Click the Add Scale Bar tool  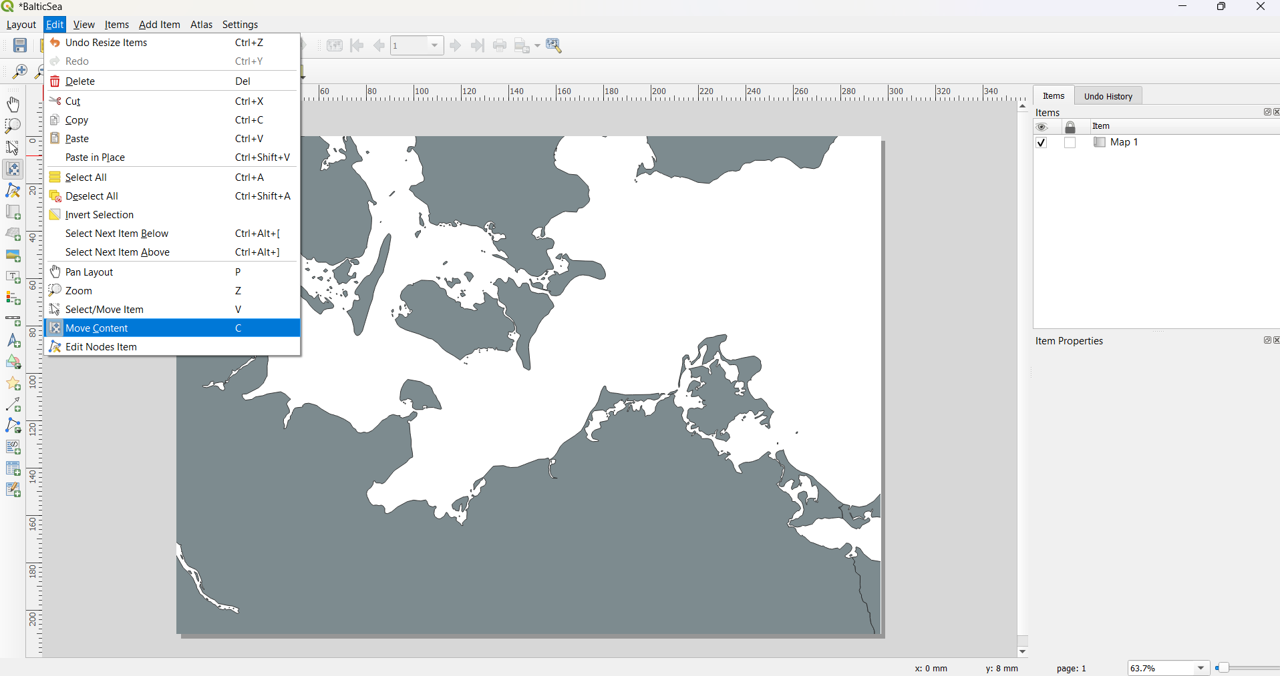click(x=13, y=321)
